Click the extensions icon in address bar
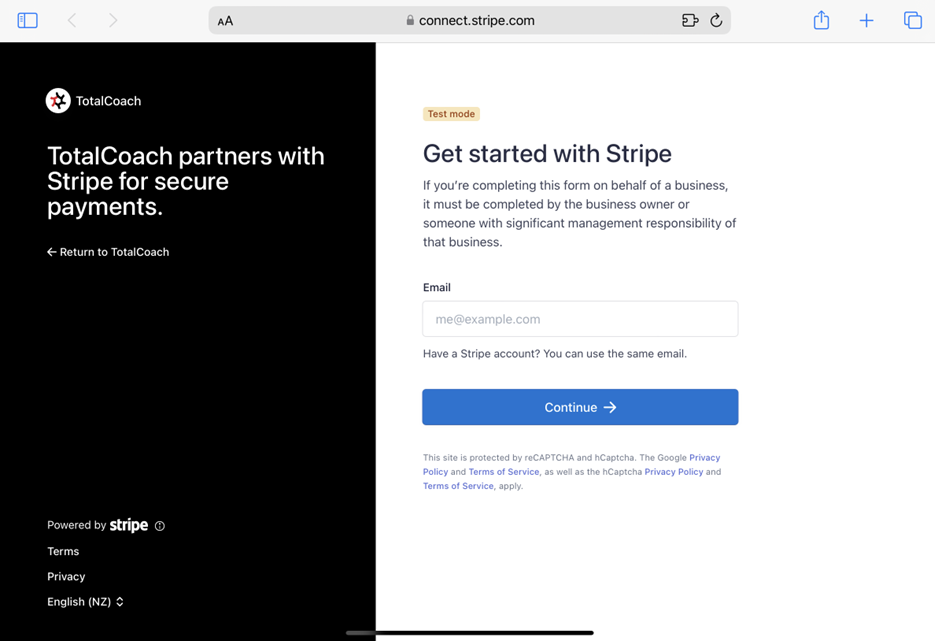Screen dimensions: 935x641 pyautogui.click(x=689, y=20)
